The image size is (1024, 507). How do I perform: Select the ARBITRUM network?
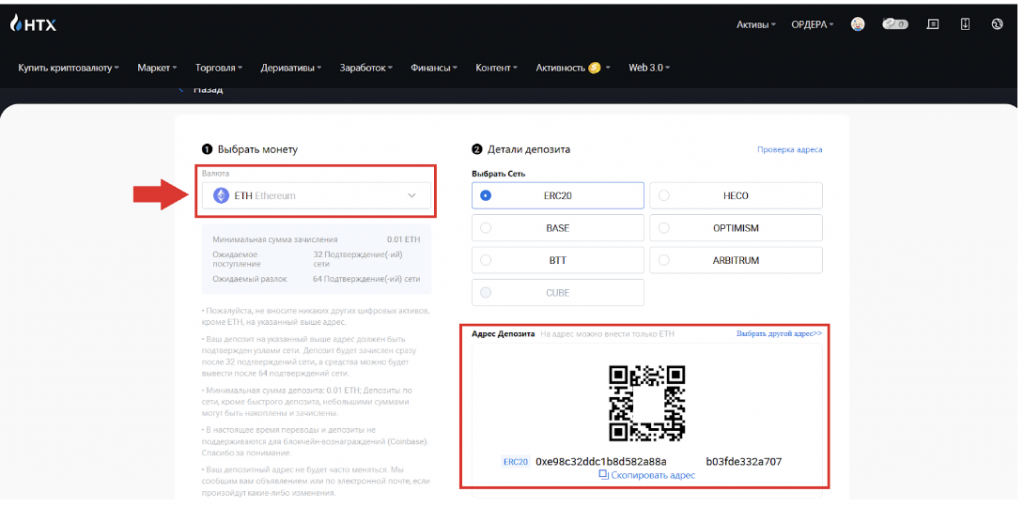pyautogui.click(x=736, y=260)
